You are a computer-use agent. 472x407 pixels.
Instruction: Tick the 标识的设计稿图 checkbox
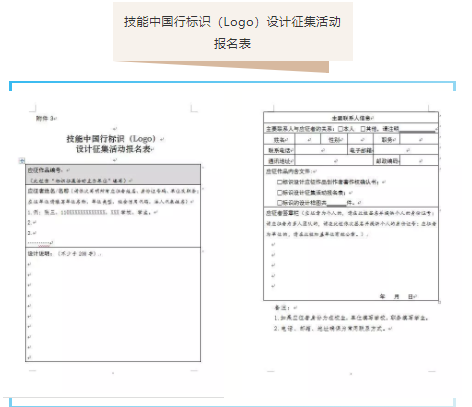click(280, 203)
